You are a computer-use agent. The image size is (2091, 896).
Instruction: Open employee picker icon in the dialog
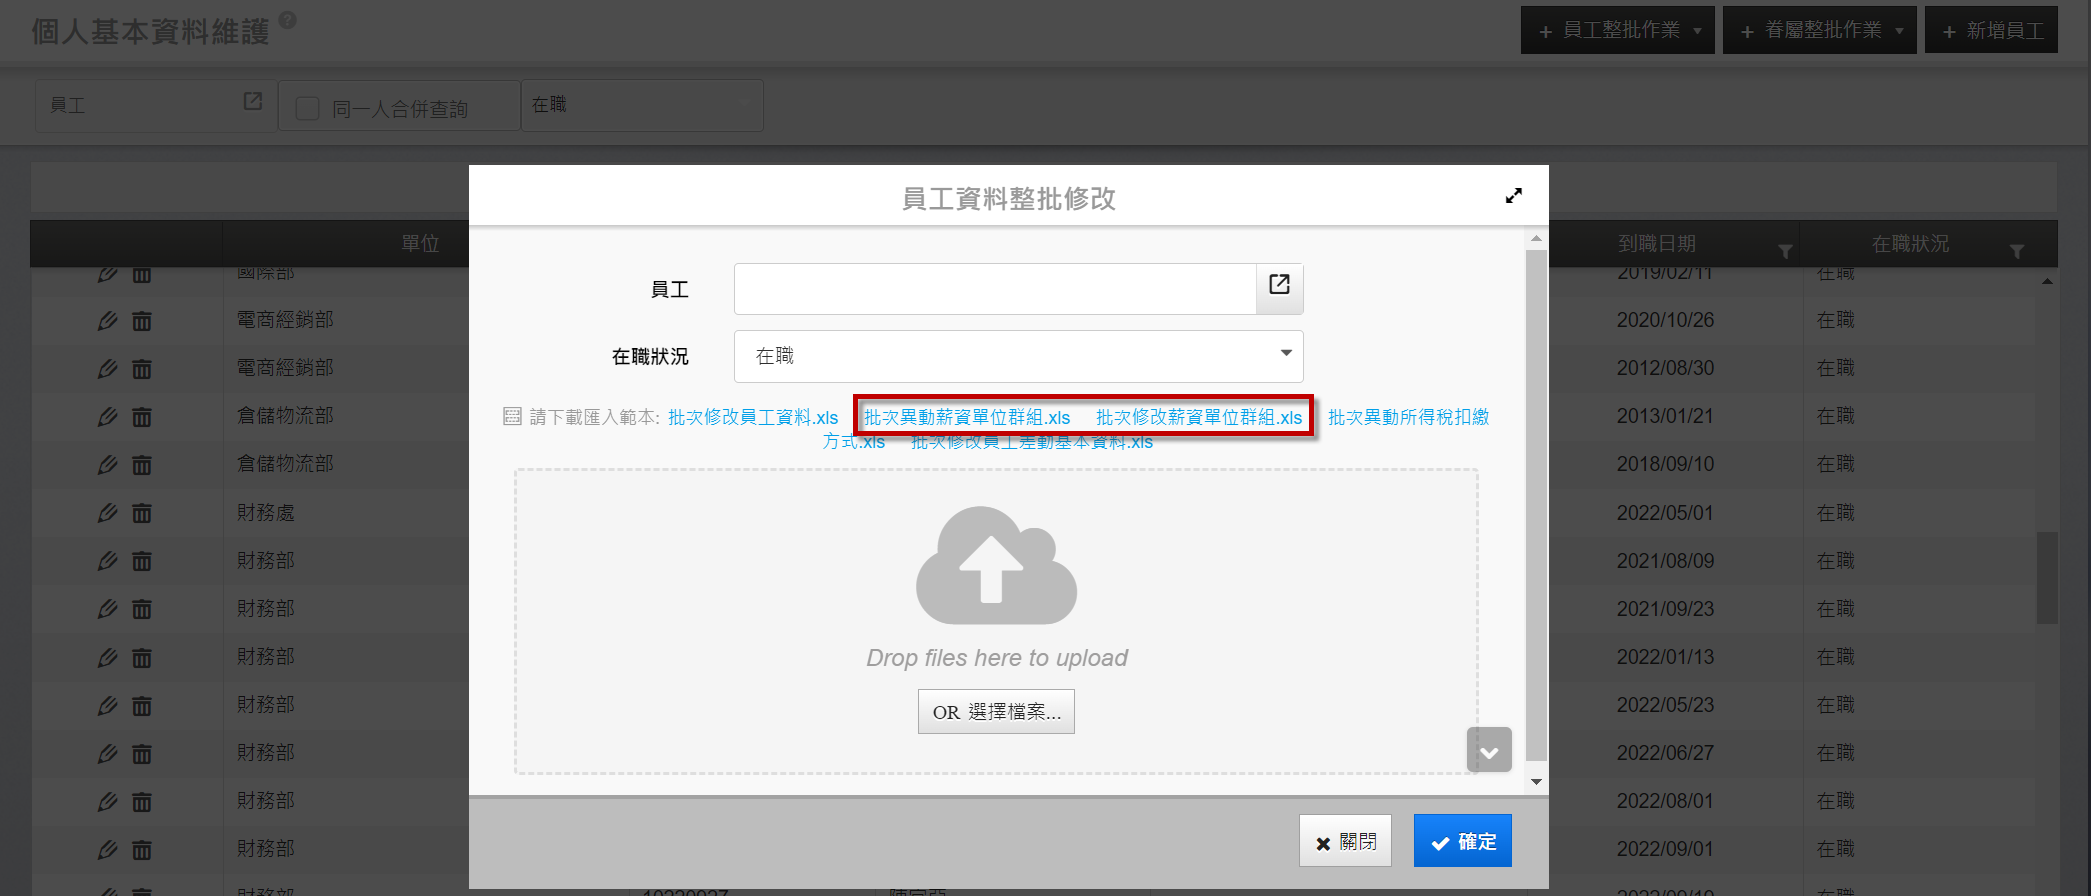(x=1279, y=286)
